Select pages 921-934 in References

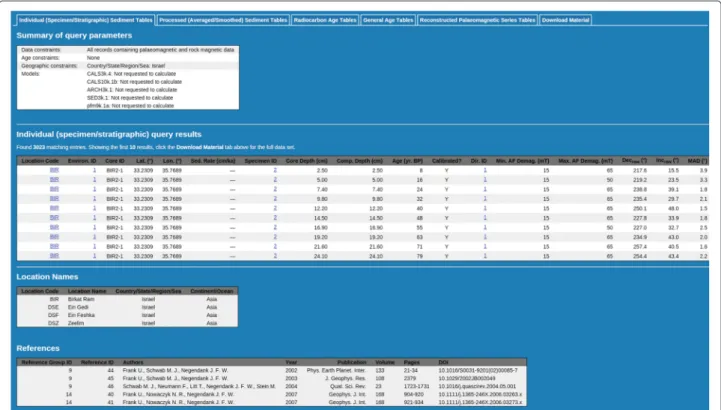[x=413, y=402]
